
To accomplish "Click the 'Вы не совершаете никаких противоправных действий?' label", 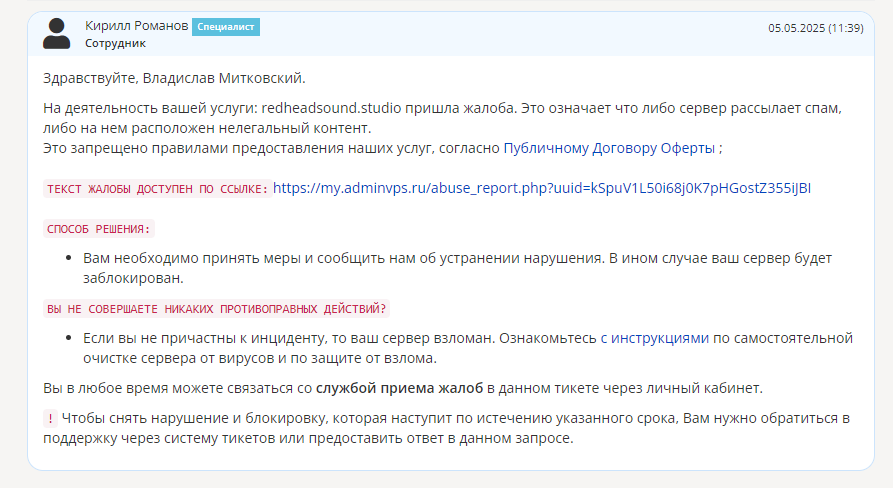I will (216, 309).
